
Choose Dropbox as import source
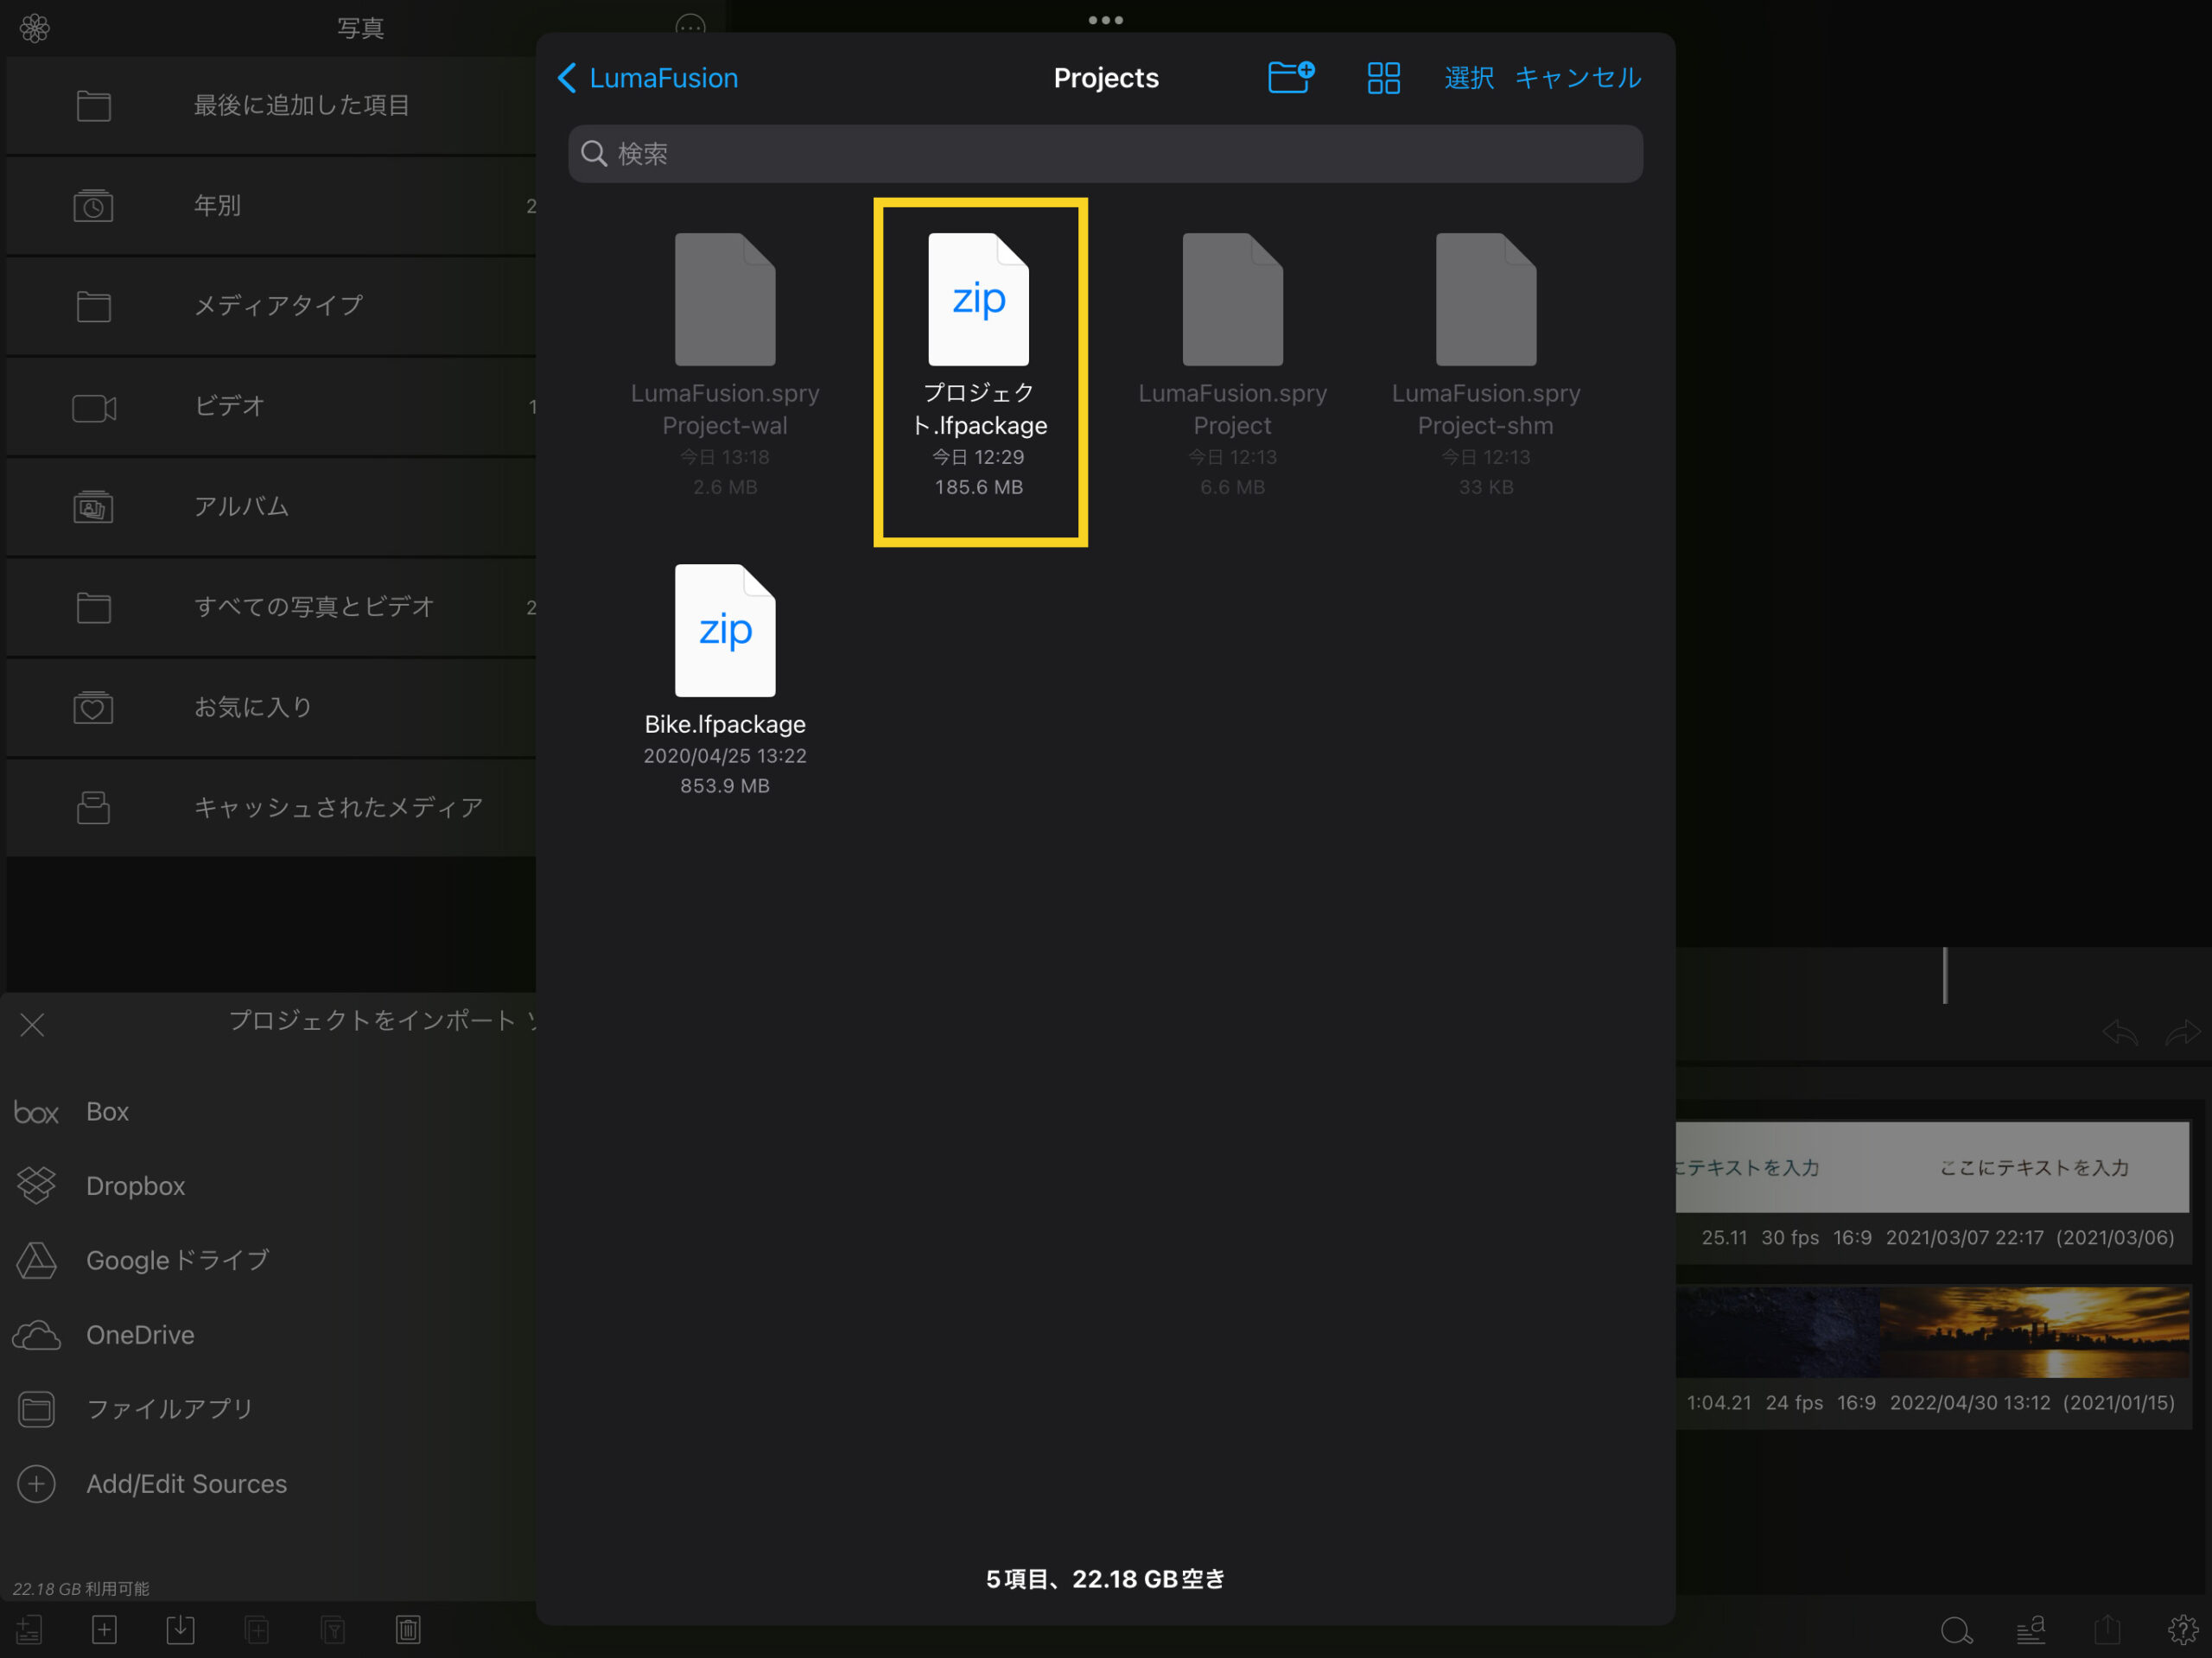tap(268, 1186)
